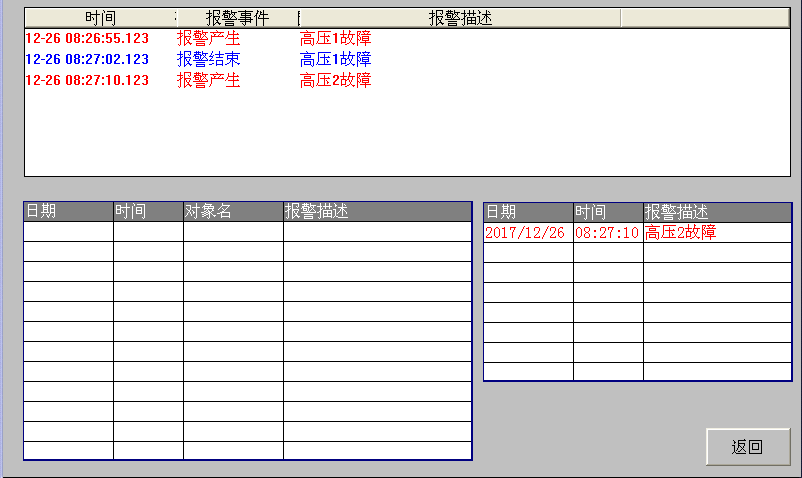Image resolution: width=802 pixels, height=478 pixels.
Task: Click 报警产生 in the 08:26:55 row
Action: point(209,38)
